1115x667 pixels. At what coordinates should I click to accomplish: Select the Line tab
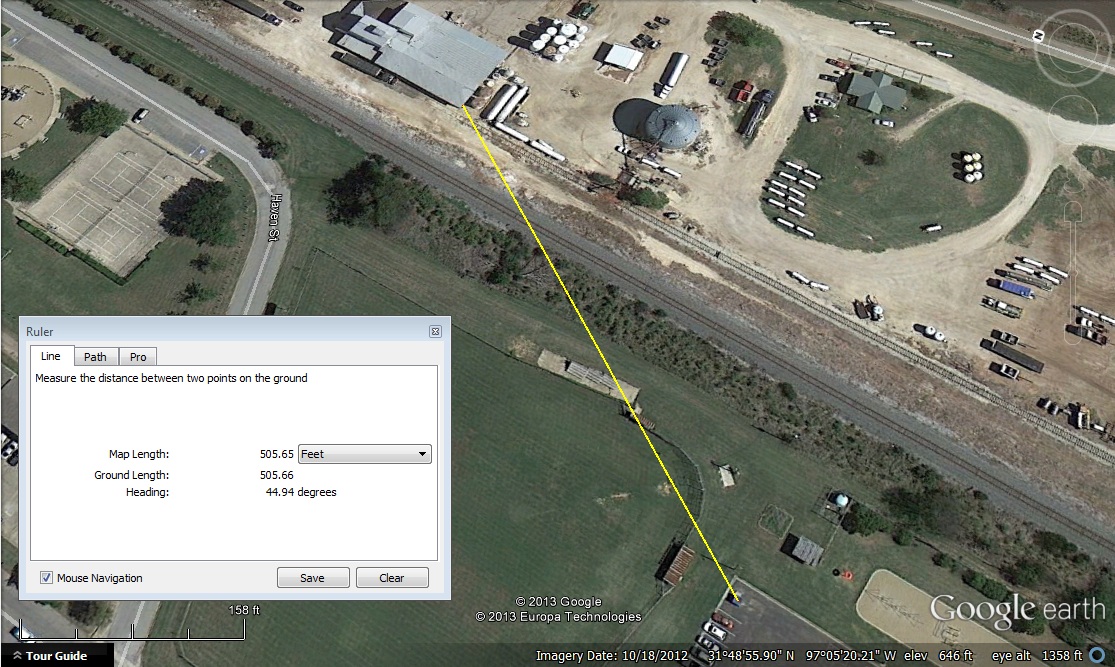tap(50, 356)
